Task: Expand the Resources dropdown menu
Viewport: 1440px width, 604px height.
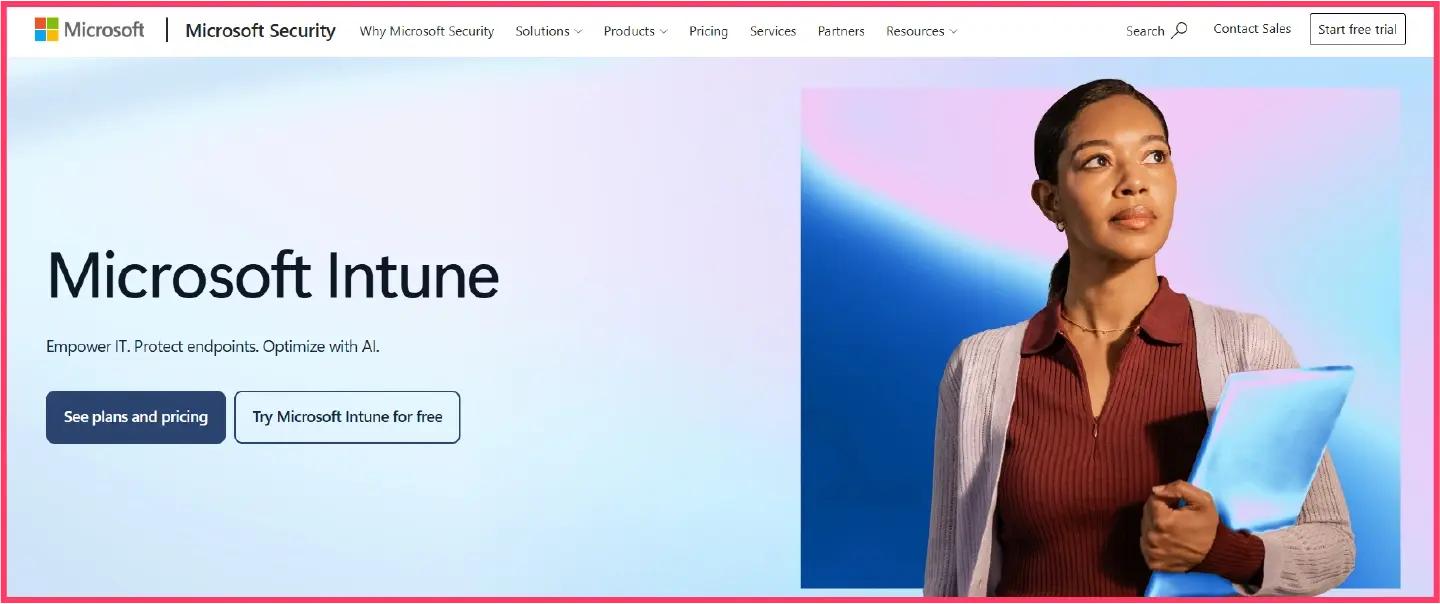Action: click(x=921, y=31)
